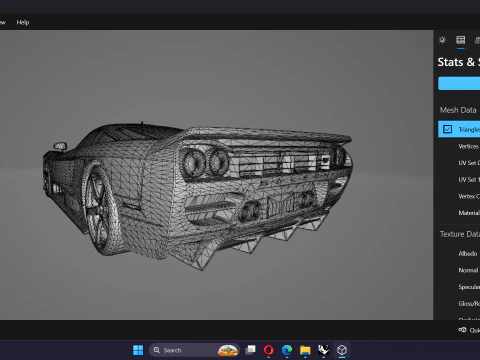Open the Environment & Lighting sun tab
Image resolution: width=480 pixels, height=360 pixels.
(442, 40)
